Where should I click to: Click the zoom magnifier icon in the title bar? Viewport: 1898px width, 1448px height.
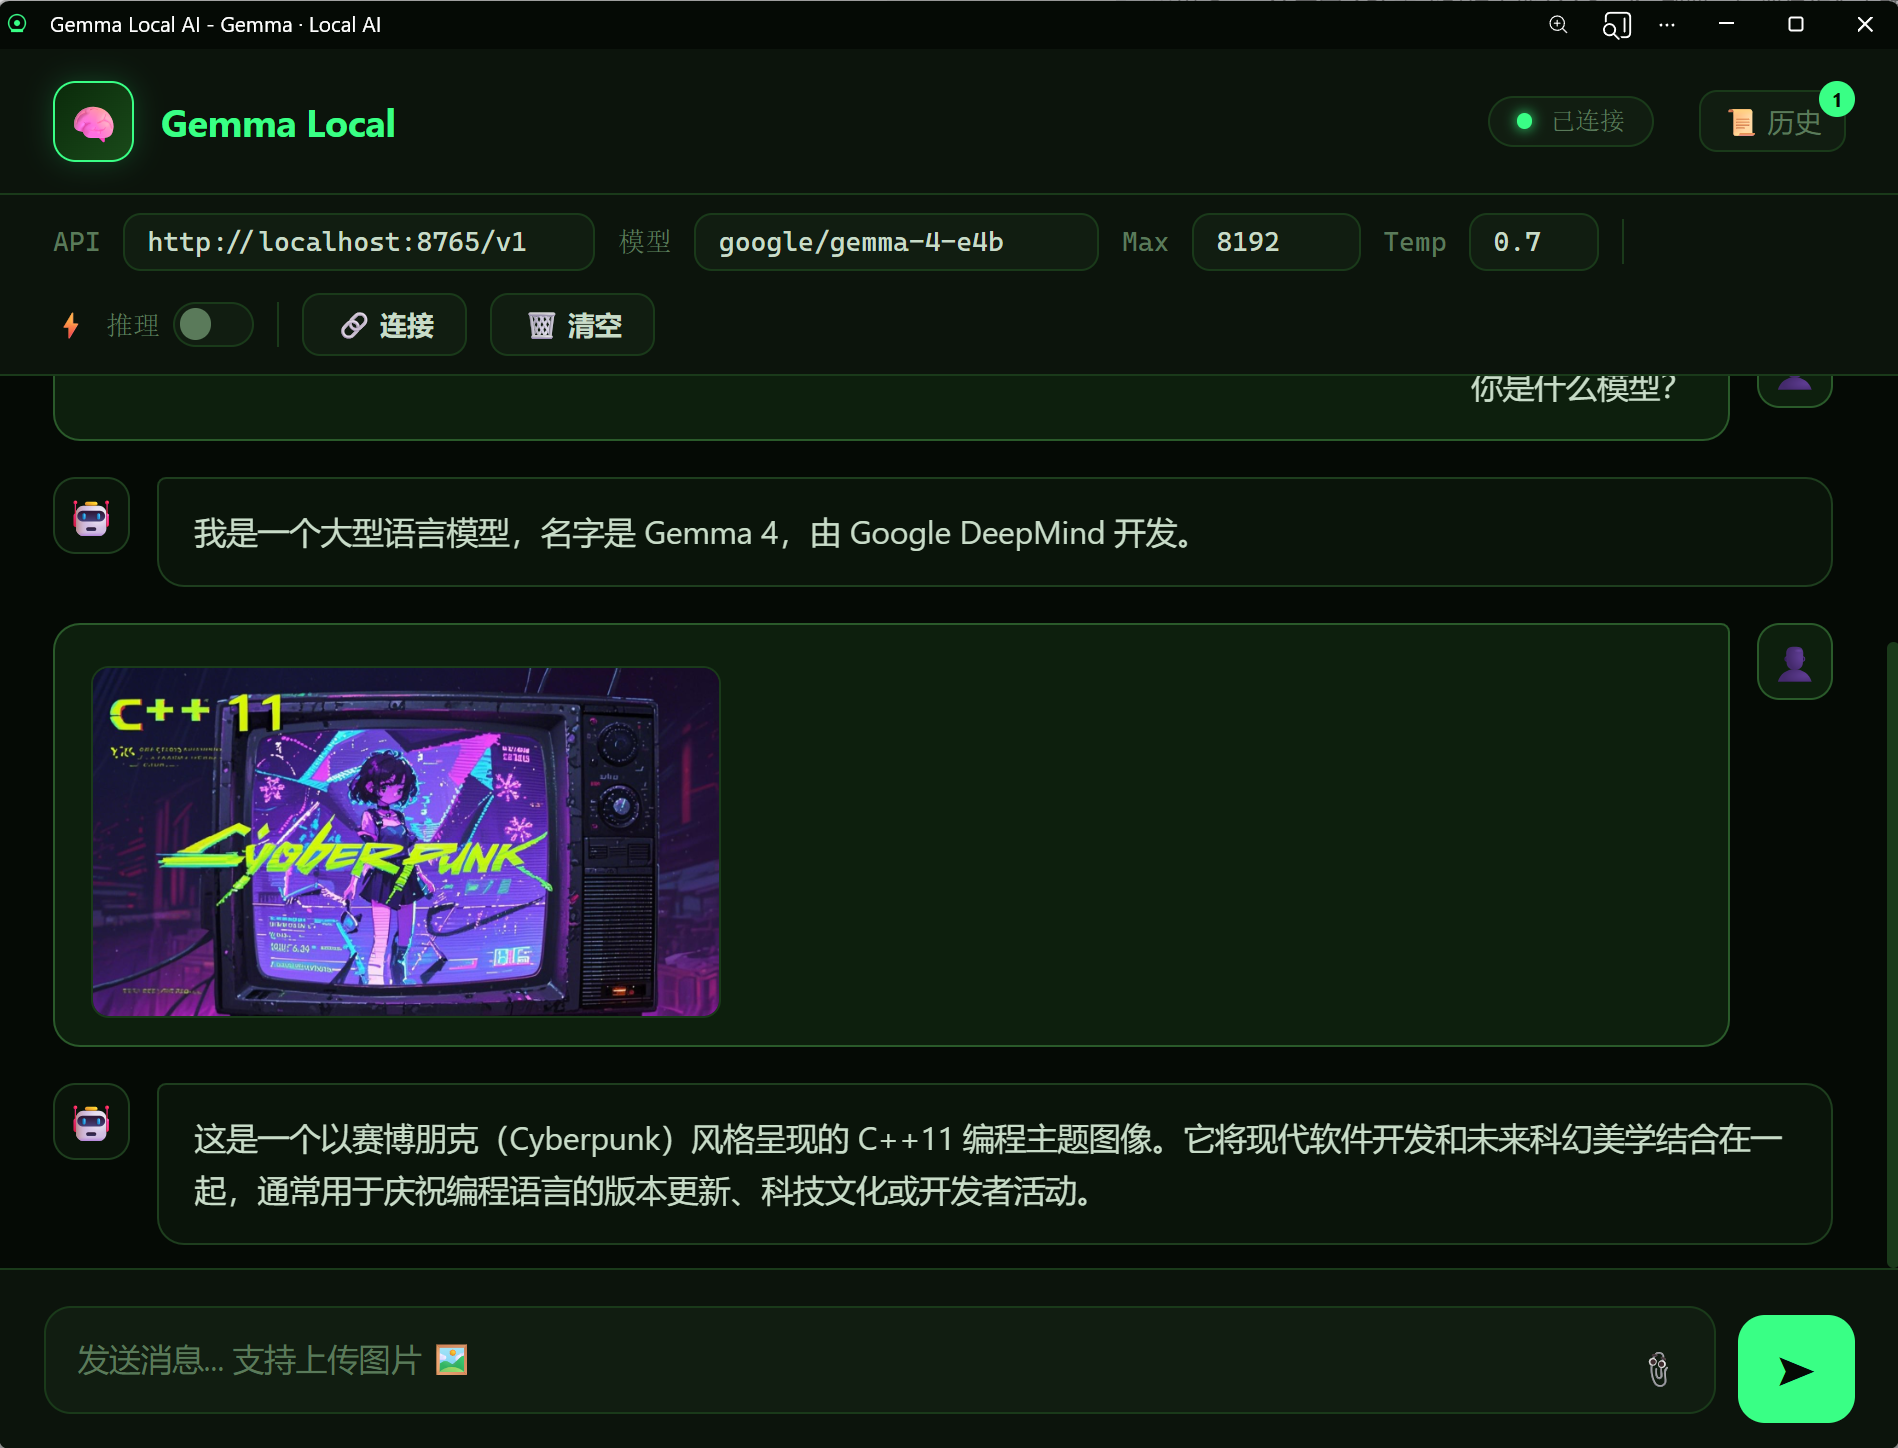[1557, 24]
